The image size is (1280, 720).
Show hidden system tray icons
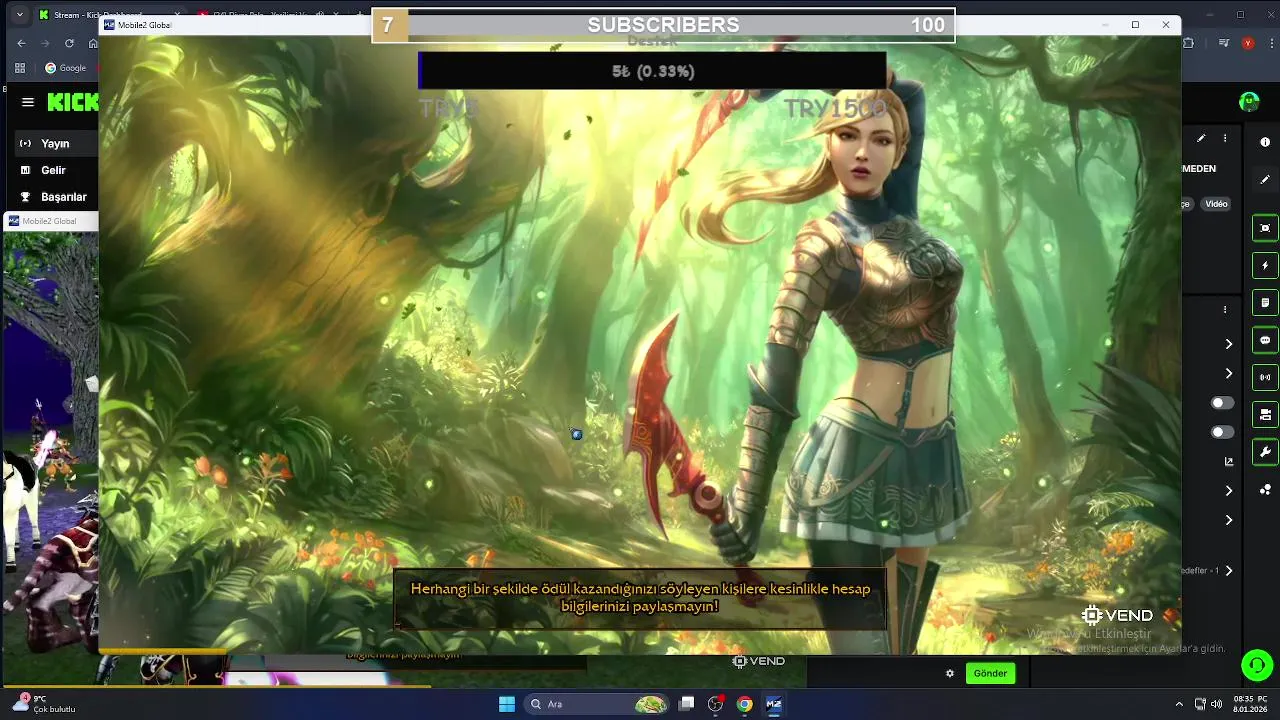coord(1179,704)
